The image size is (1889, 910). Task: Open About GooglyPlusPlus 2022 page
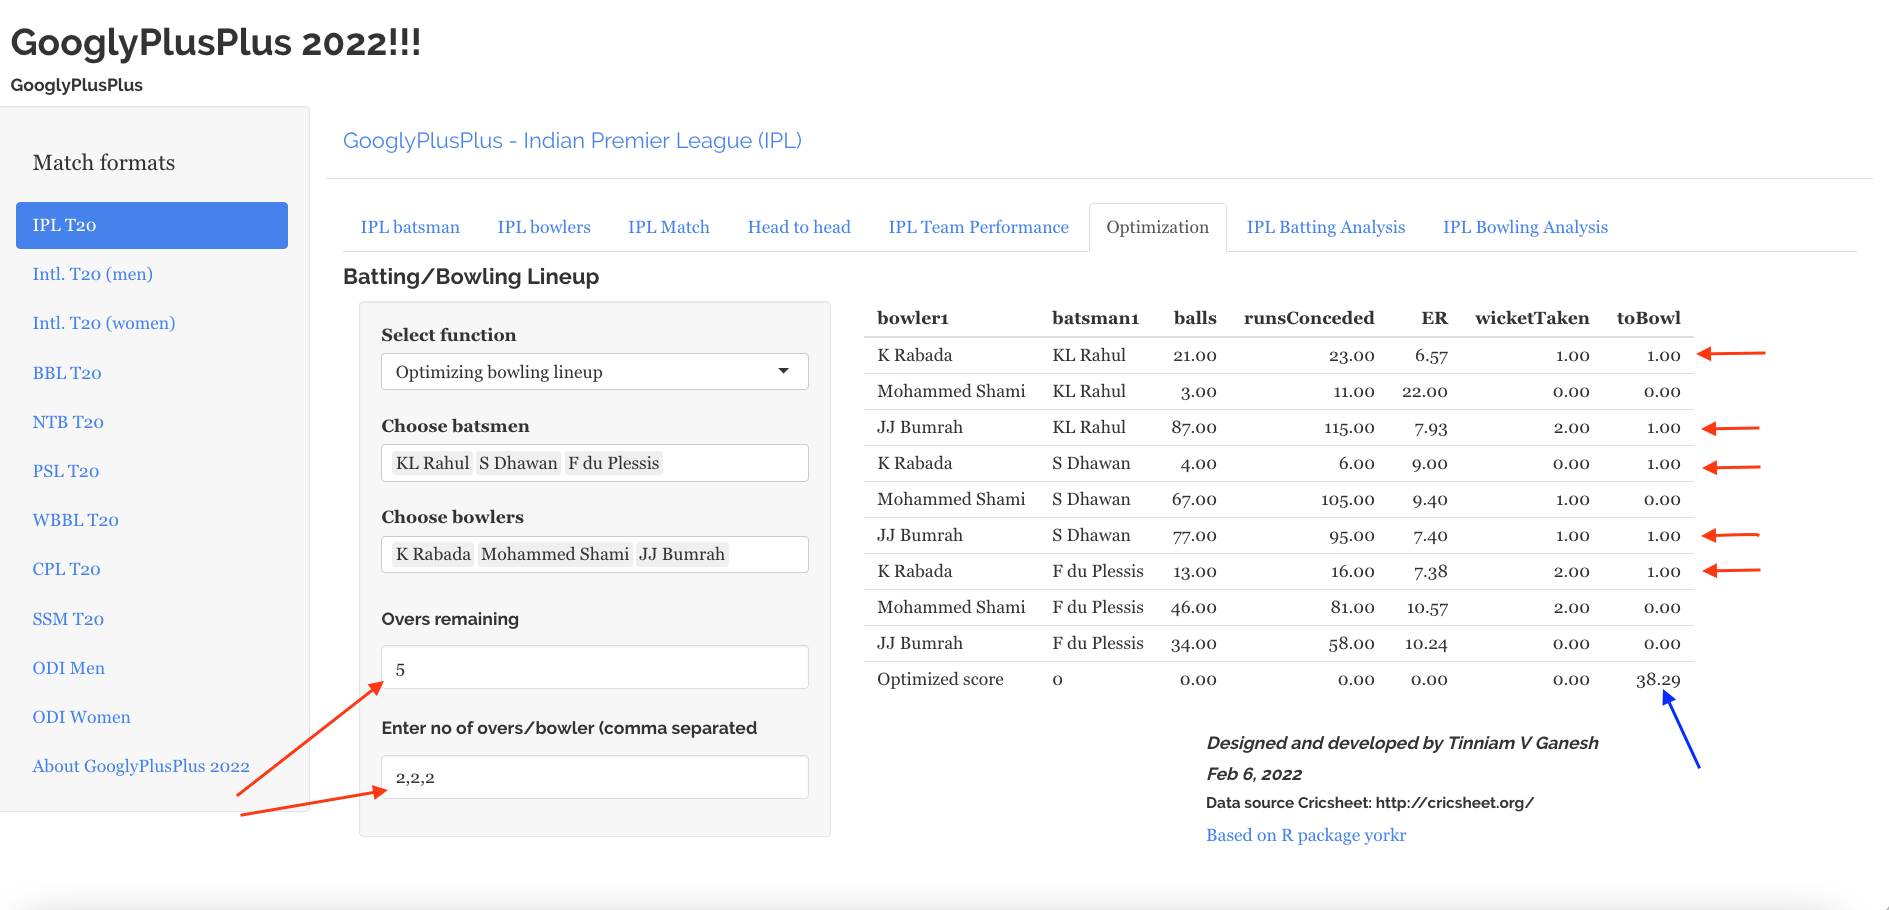(x=141, y=766)
